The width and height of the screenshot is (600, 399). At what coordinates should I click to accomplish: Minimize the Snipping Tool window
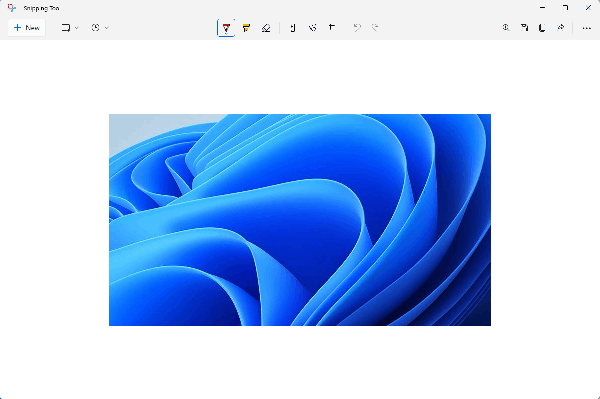click(543, 8)
